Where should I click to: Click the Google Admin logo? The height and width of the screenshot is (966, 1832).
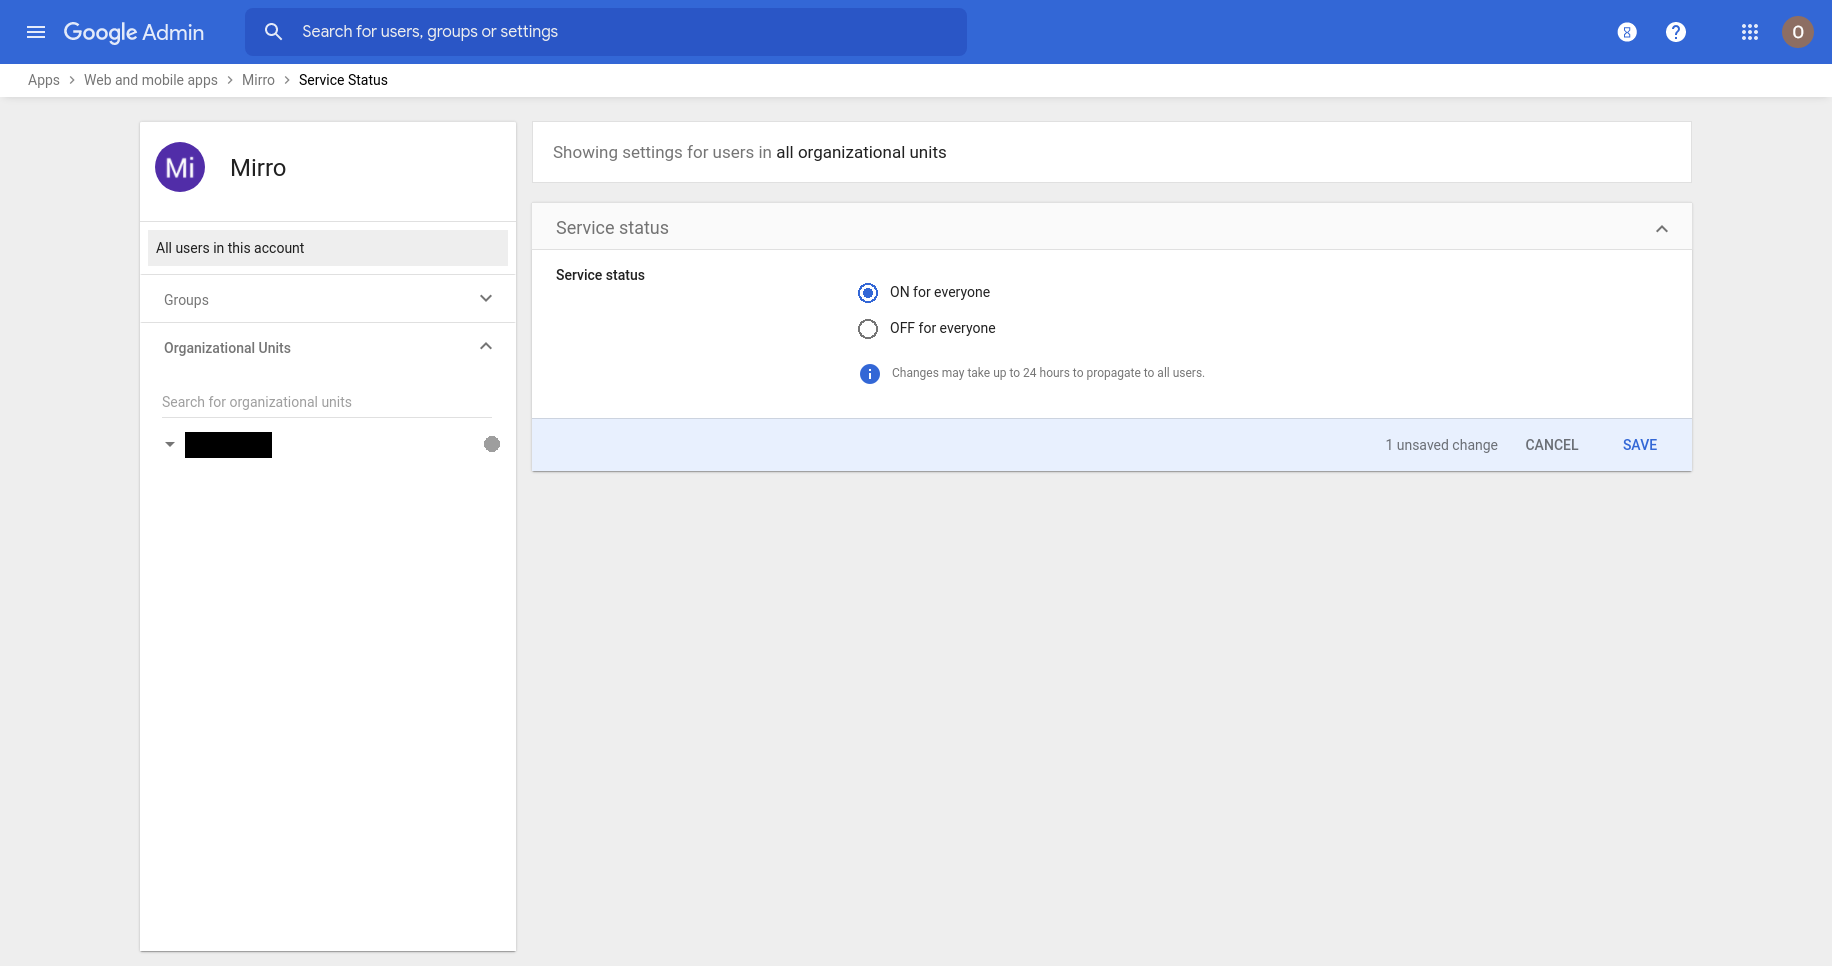coord(134,32)
